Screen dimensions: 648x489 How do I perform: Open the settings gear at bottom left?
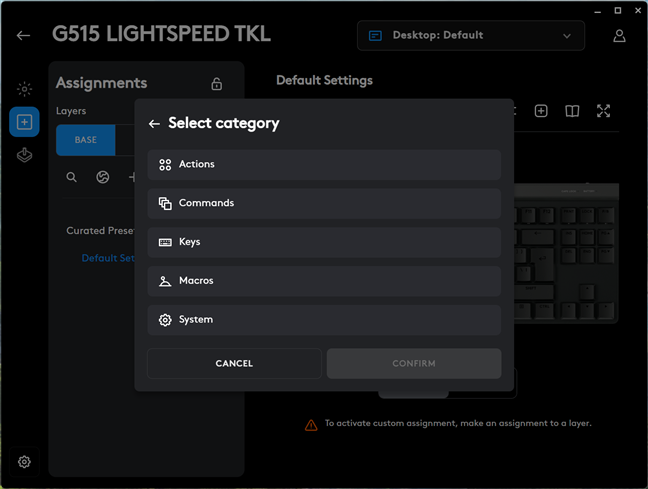[x=24, y=462]
